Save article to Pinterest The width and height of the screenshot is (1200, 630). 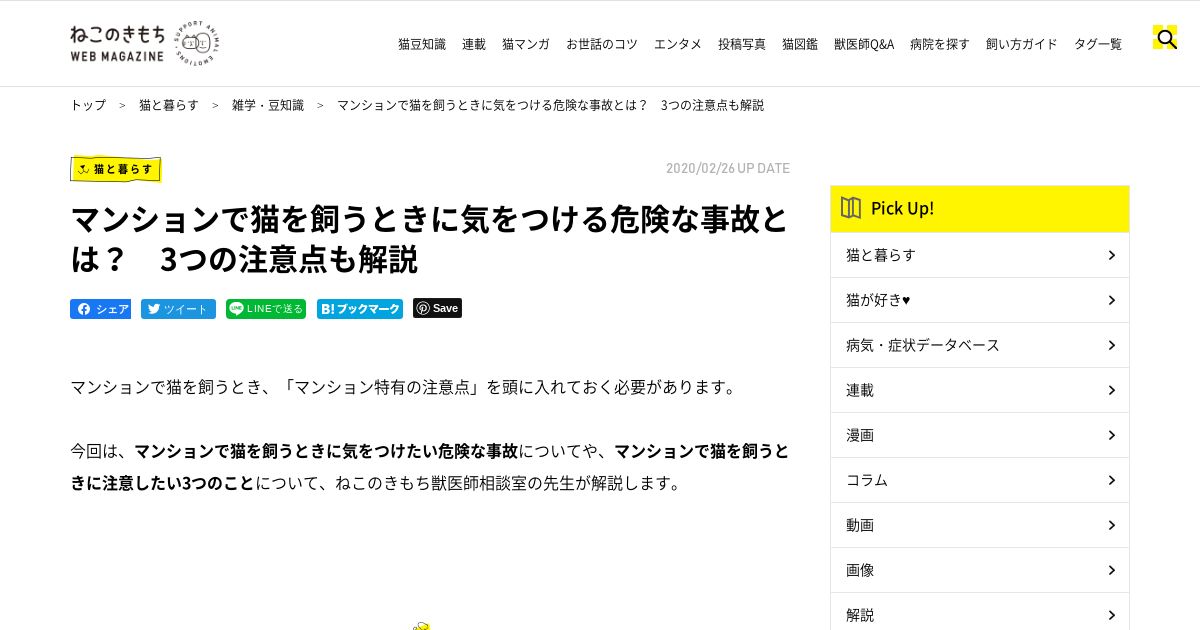[437, 308]
